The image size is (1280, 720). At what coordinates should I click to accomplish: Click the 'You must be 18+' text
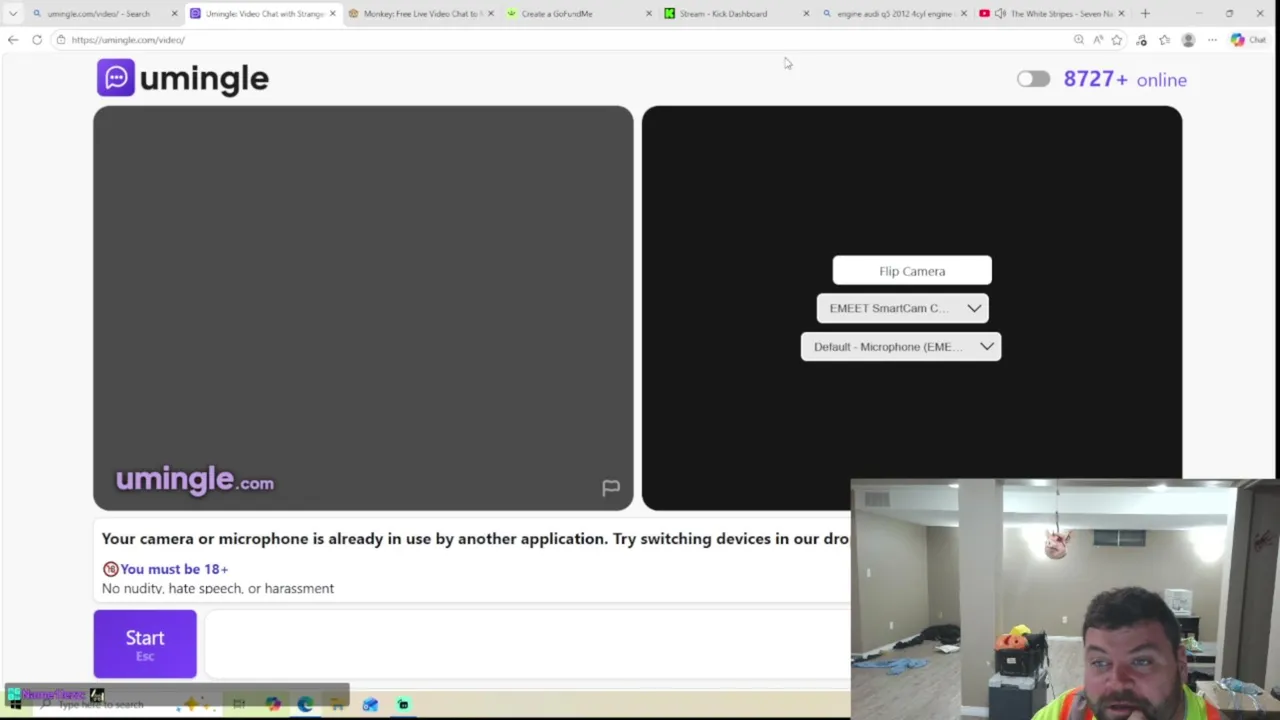point(174,569)
